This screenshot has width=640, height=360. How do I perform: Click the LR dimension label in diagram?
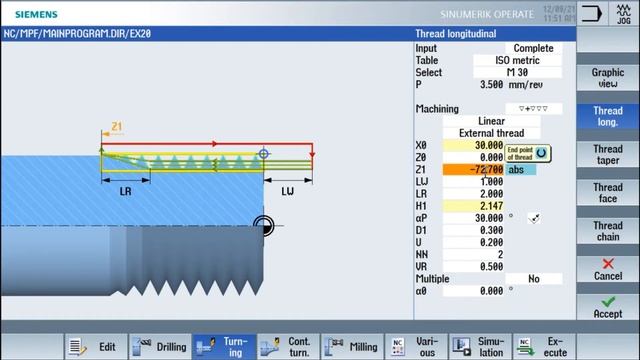pos(125,191)
